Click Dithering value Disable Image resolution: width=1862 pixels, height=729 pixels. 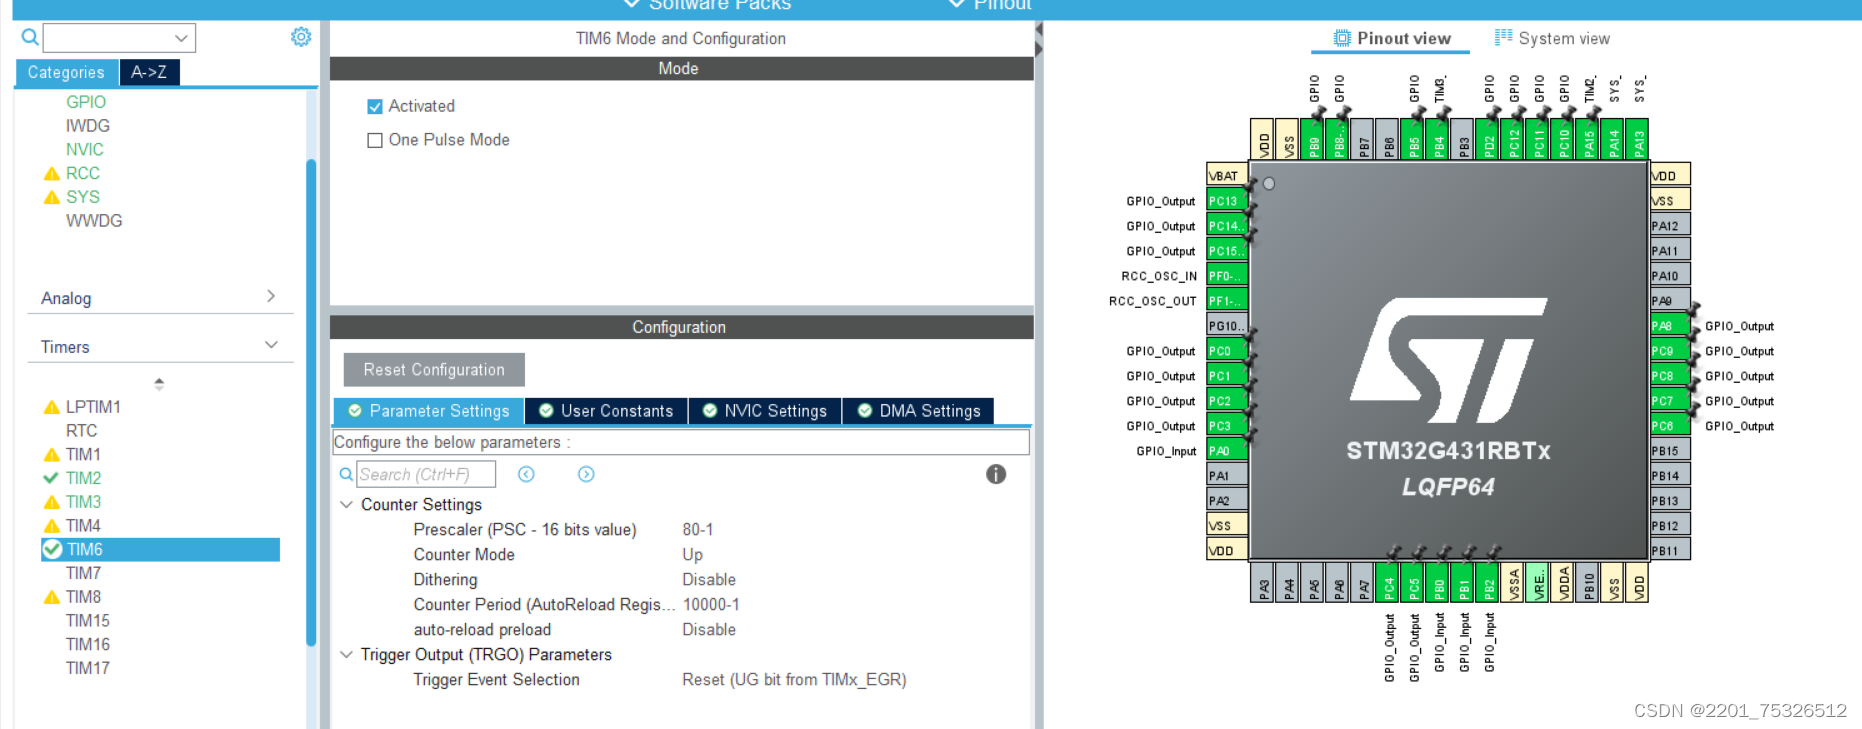point(709,580)
